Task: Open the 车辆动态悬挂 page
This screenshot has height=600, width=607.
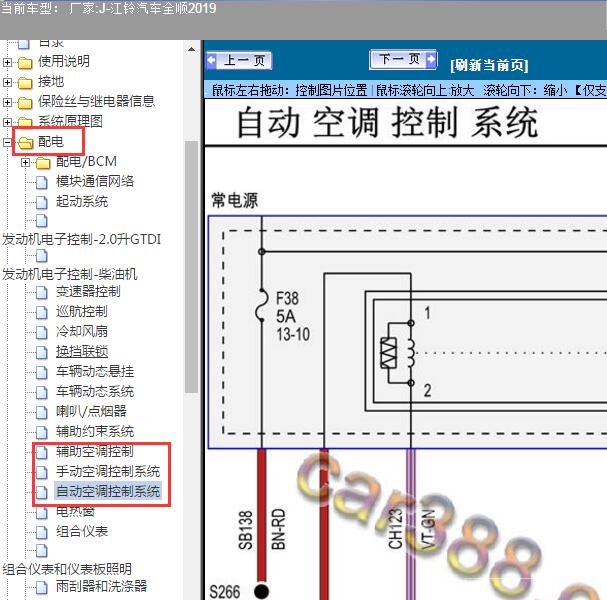Action: click(95, 372)
